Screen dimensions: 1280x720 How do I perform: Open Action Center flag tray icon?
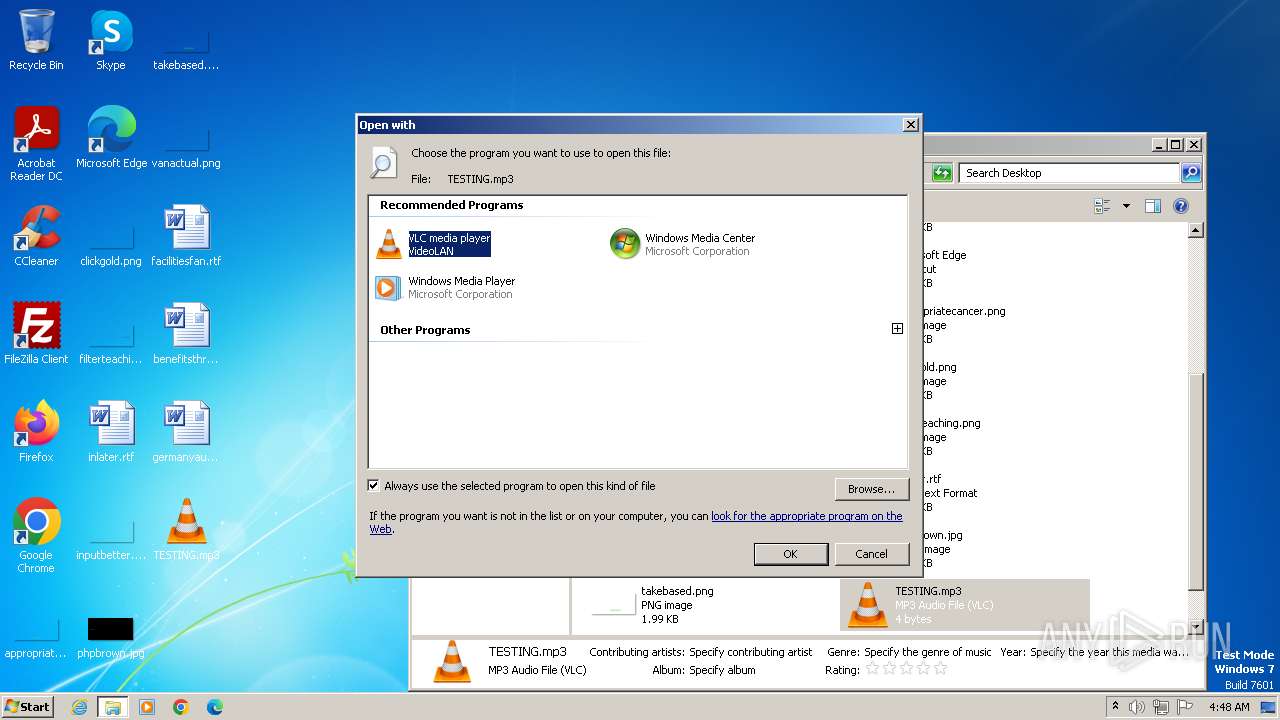tap(1184, 707)
